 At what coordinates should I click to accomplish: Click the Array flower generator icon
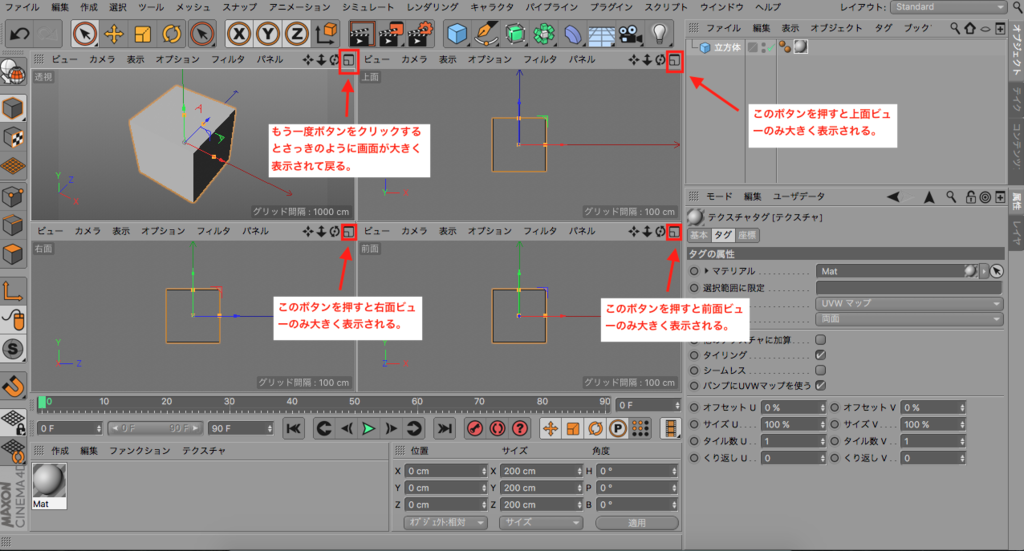[x=543, y=33]
